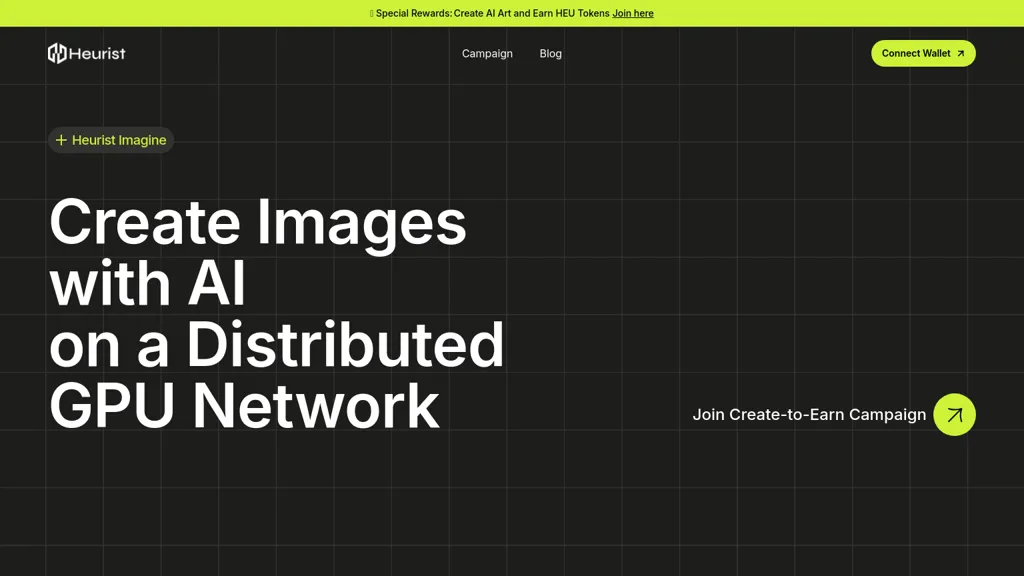
Task: Open the Blog menu item
Action: [551, 54]
